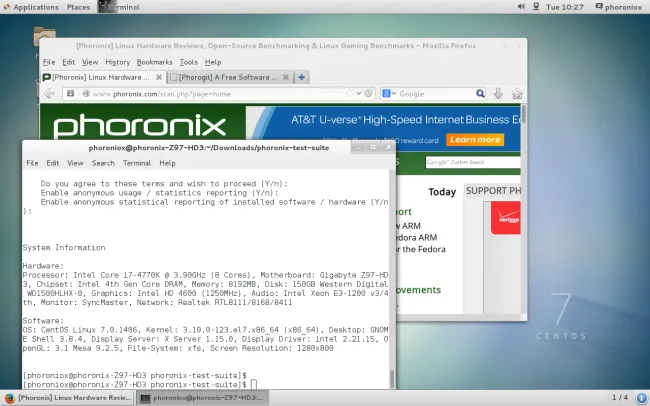Open terminal Help menu

pyautogui.click(x=167, y=163)
